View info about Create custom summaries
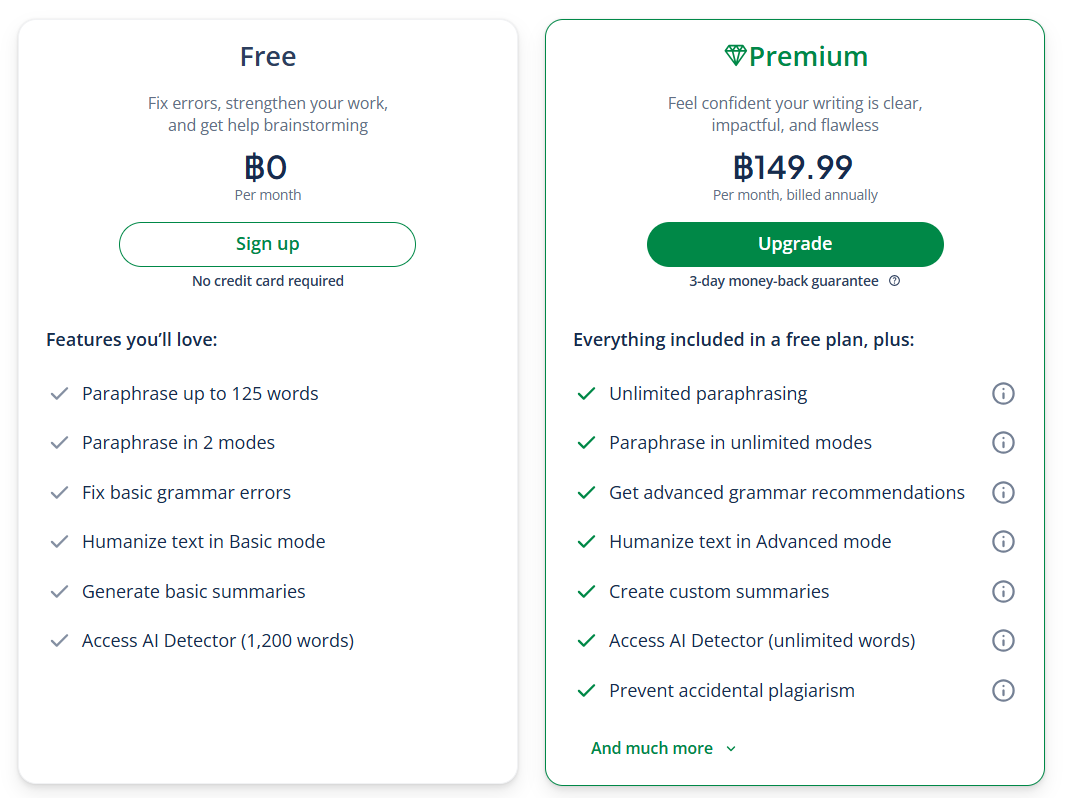Image resolution: width=1070 pixels, height=798 pixels. pyautogui.click(x=1002, y=591)
